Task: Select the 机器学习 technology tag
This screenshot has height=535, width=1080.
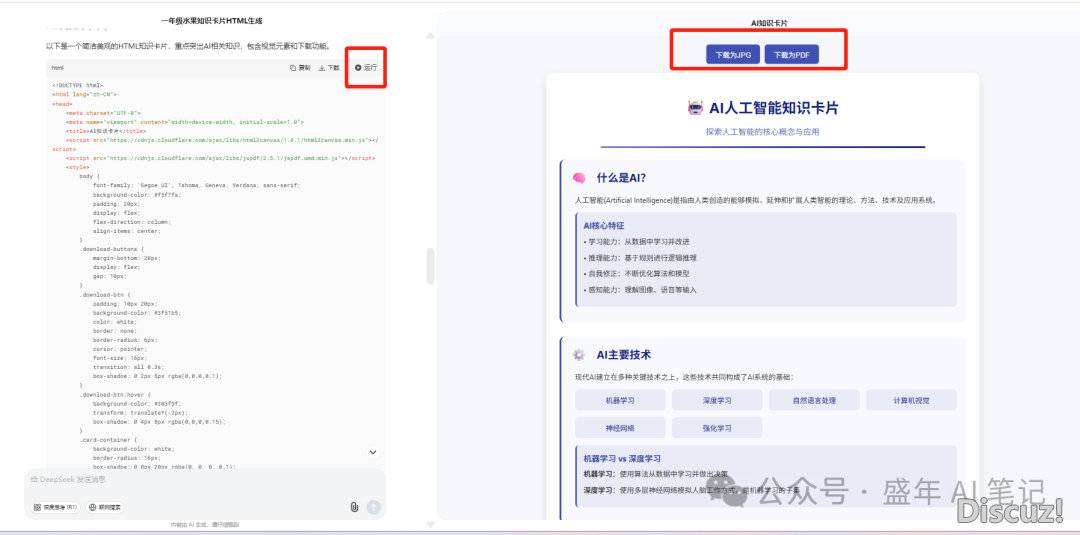Action: (x=620, y=400)
